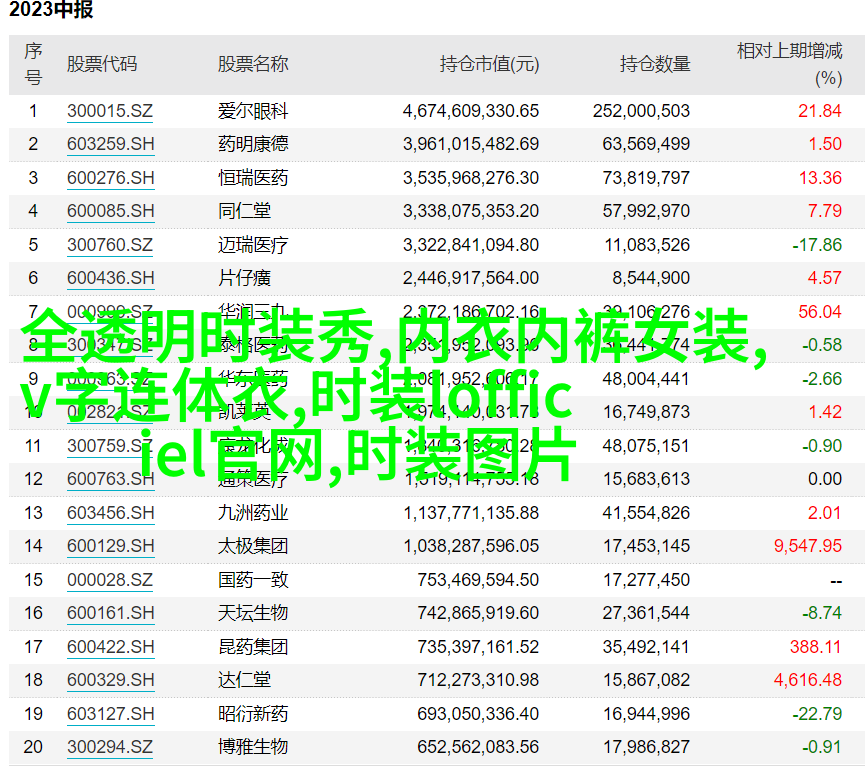865x776 pixels.
Task: Select stock name 国药一致
Action: click(253, 580)
